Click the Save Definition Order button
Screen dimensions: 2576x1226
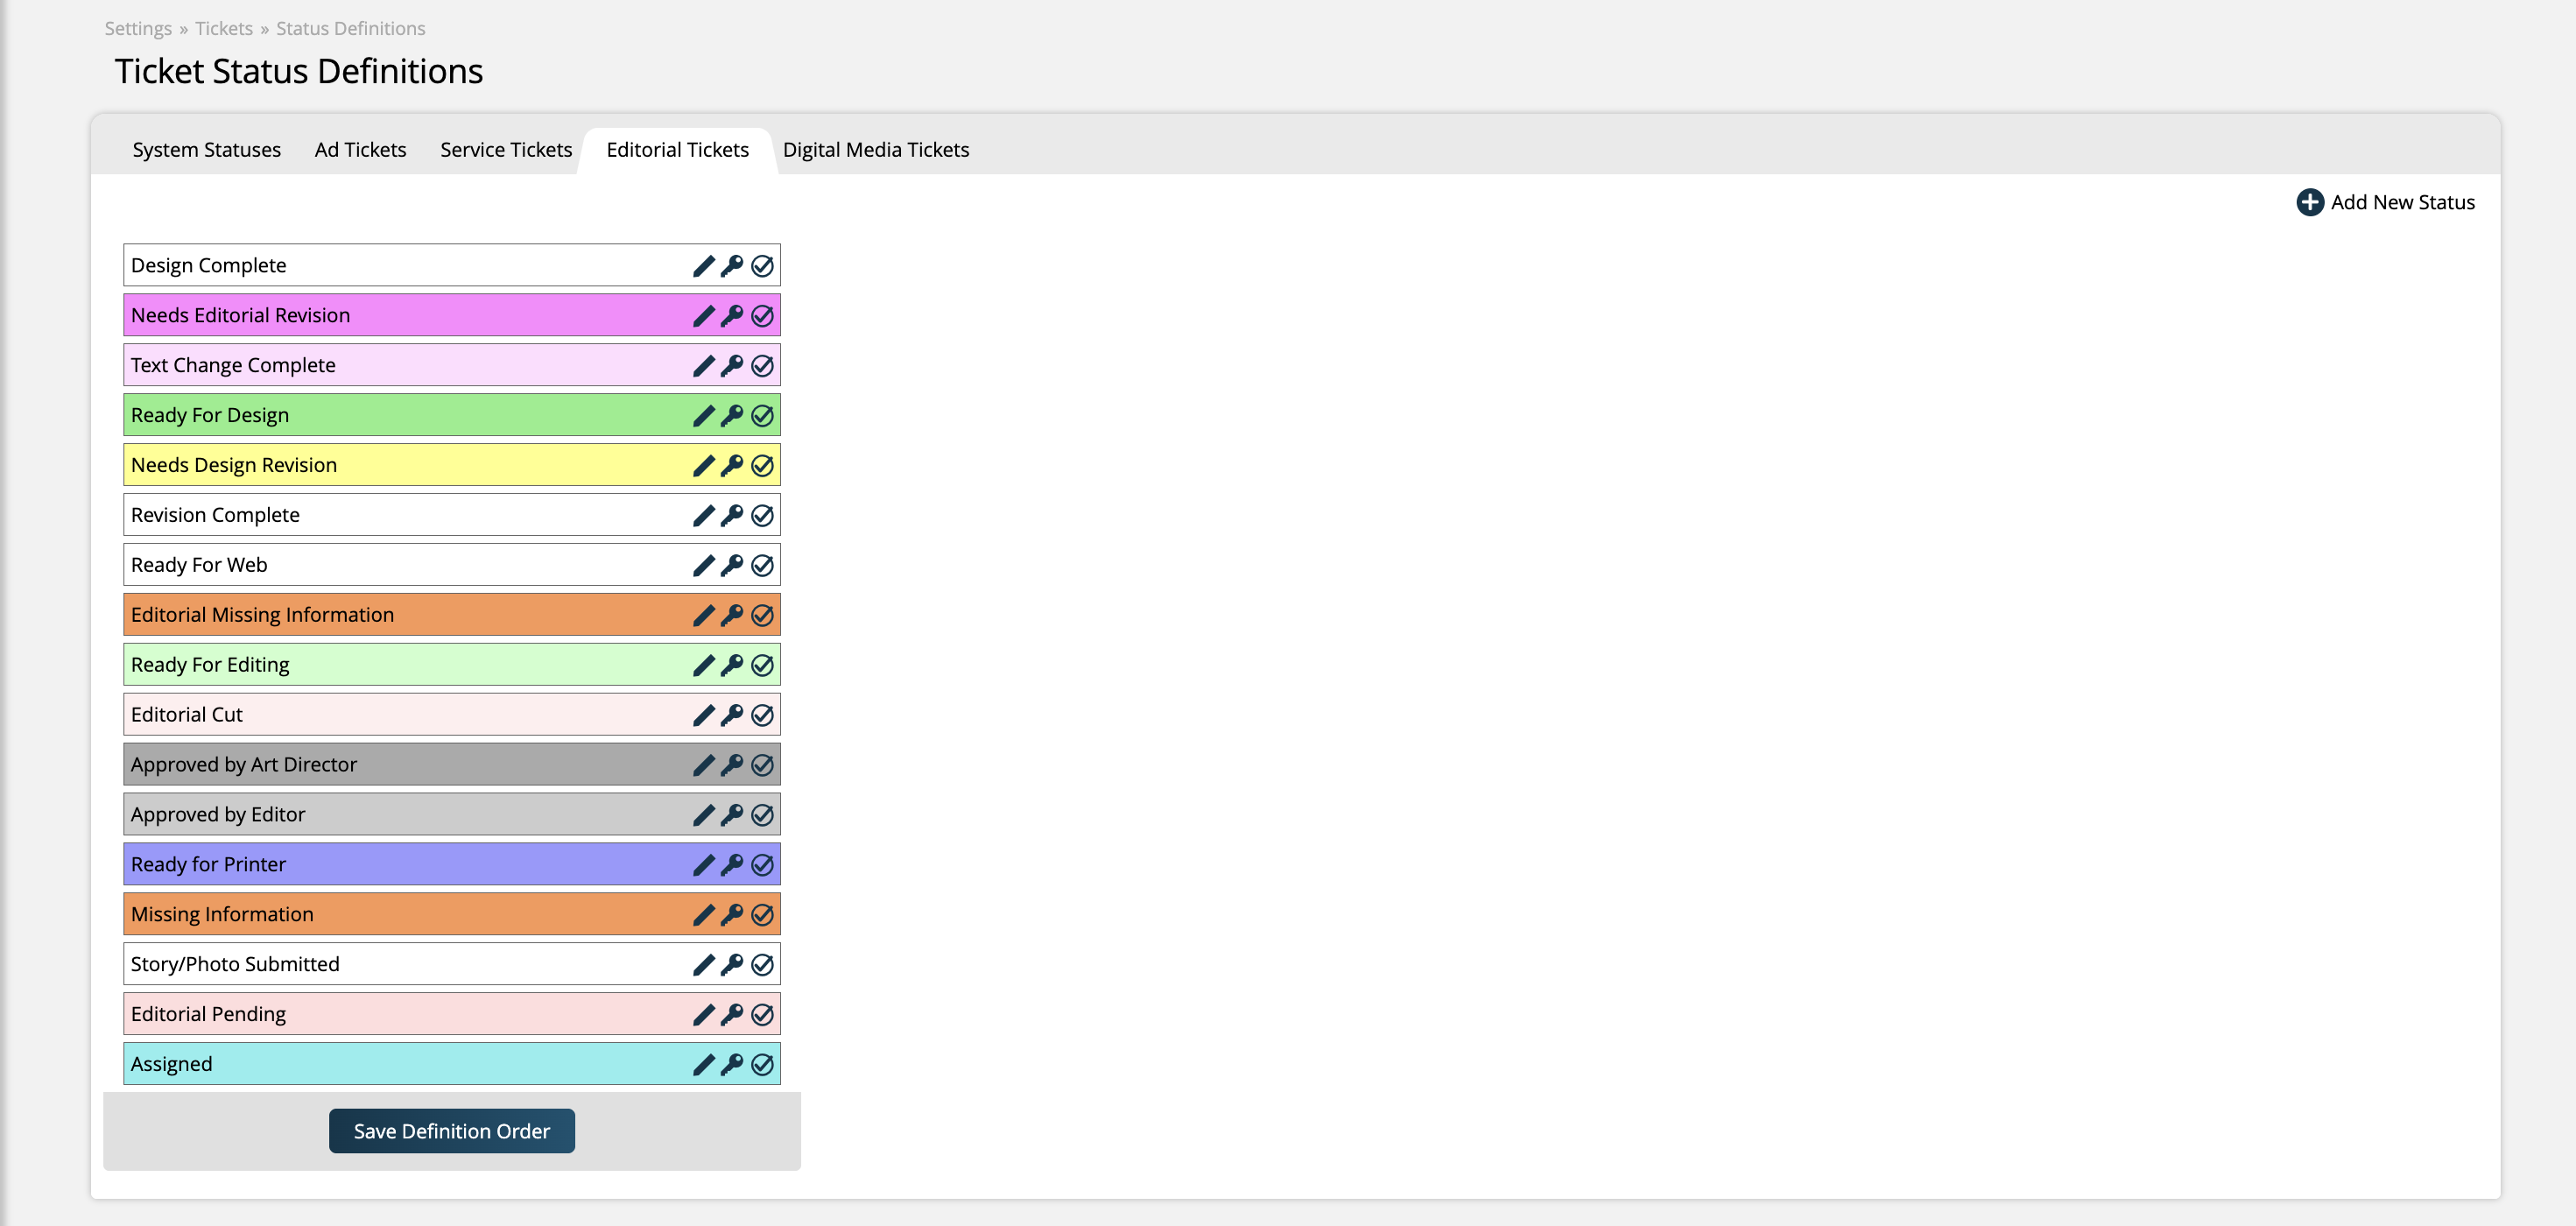coord(451,1131)
